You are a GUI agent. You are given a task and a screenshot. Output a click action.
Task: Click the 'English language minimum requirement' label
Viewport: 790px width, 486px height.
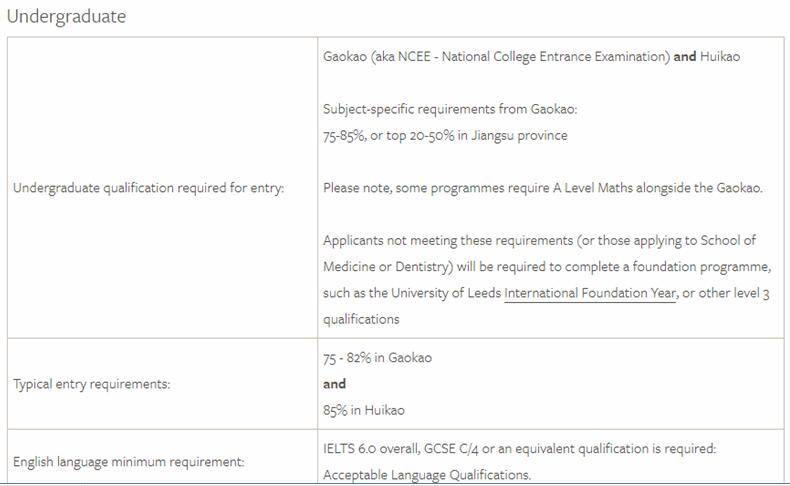(x=128, y=462)
